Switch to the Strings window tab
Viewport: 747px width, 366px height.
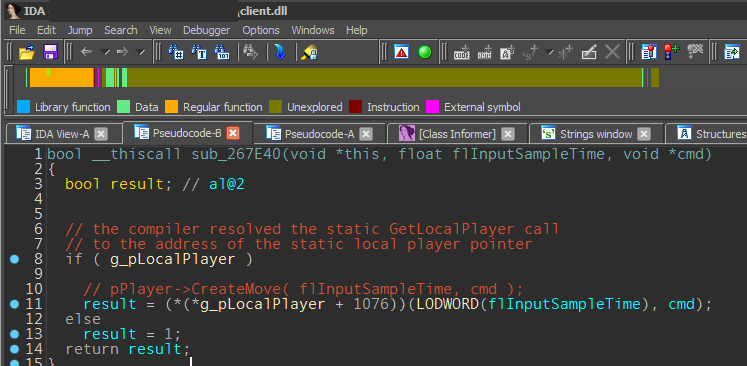(596, 134)
